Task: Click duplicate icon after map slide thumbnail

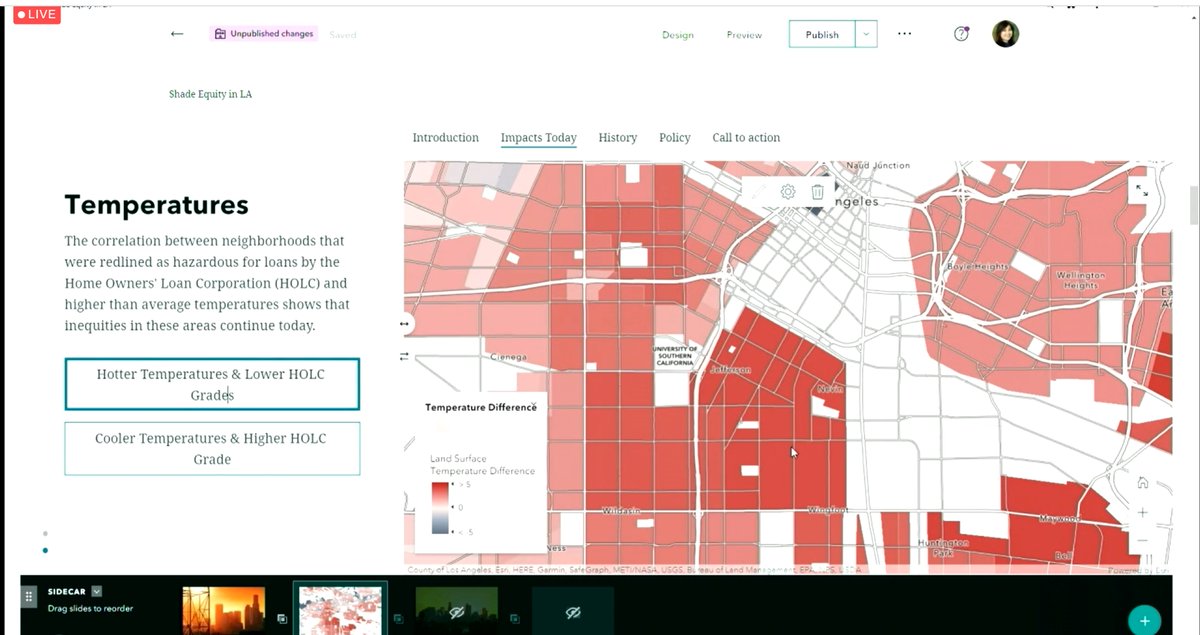Action: click(x=397, y=619)
